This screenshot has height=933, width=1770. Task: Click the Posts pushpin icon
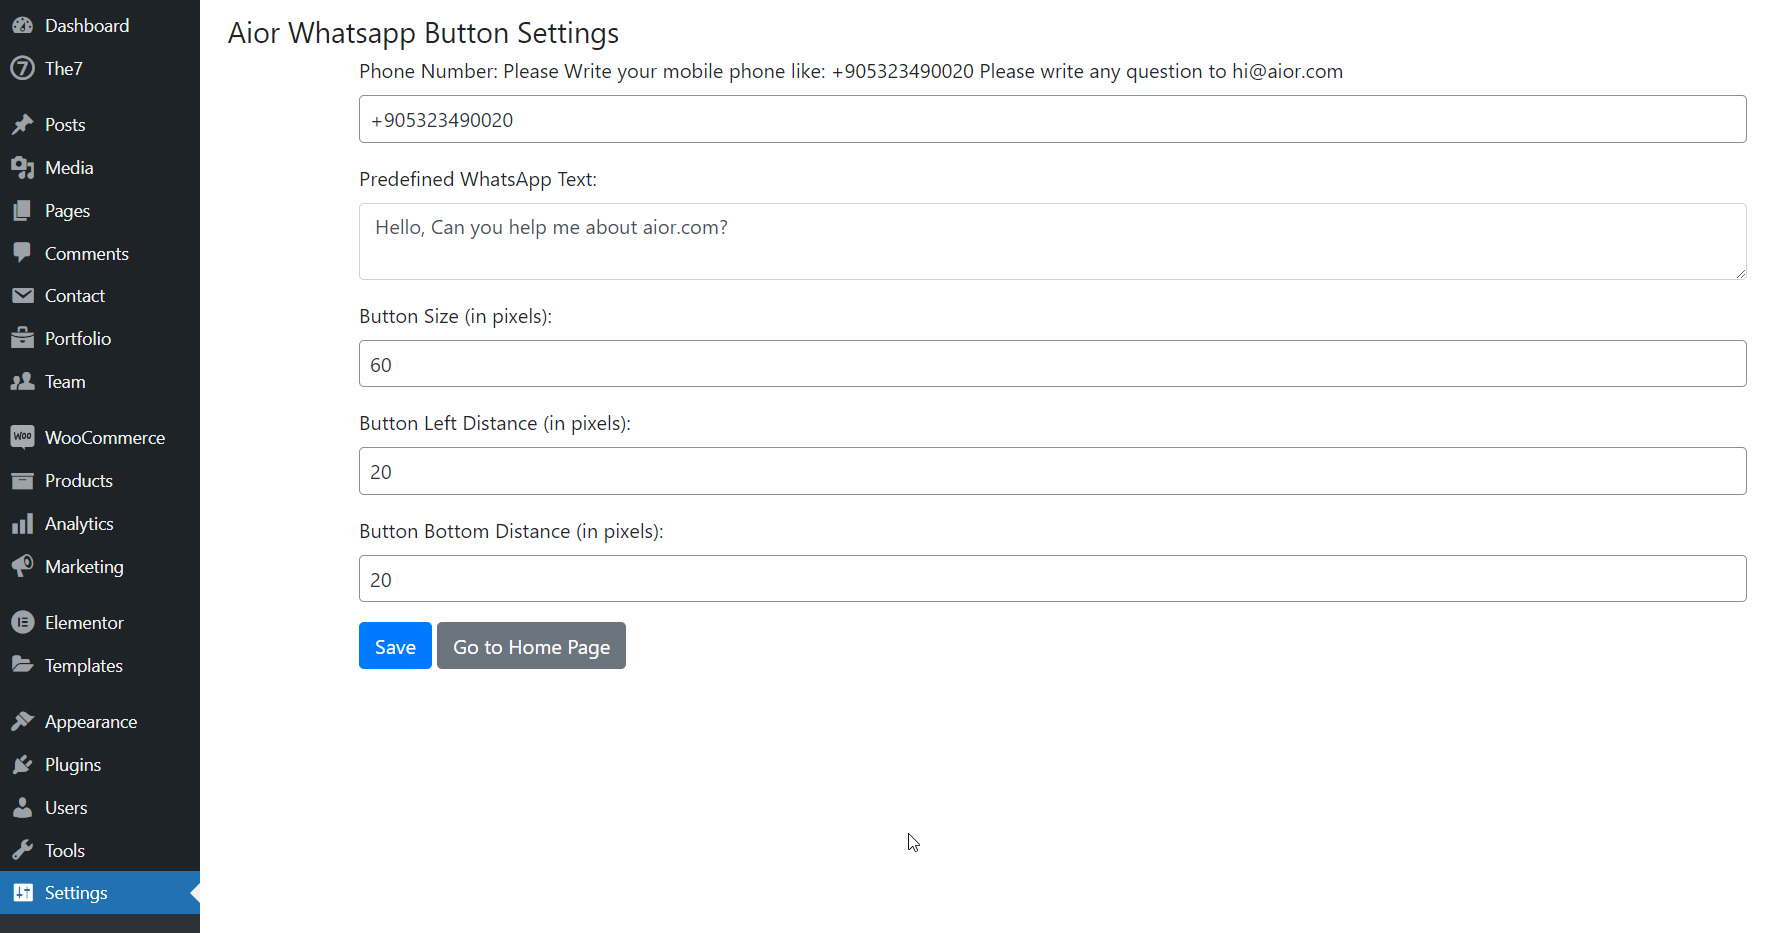22,125
